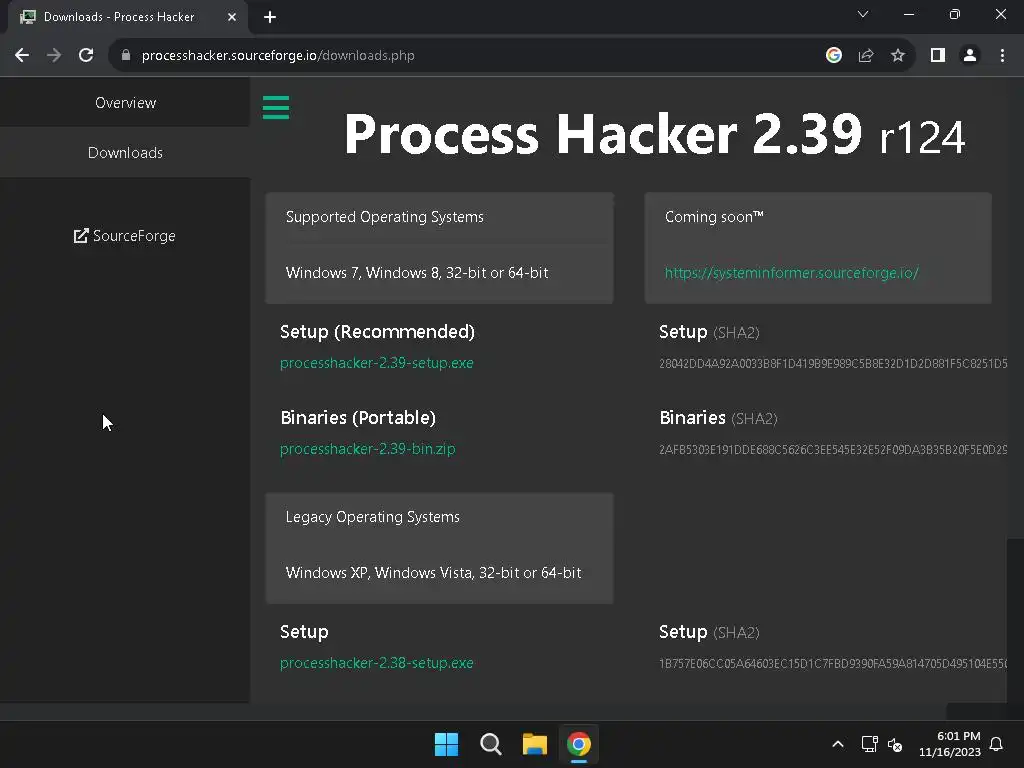Download processhacker-2.38-setup.exe
The width and height of the screenshot is (1024, 768).
(377, 663)
